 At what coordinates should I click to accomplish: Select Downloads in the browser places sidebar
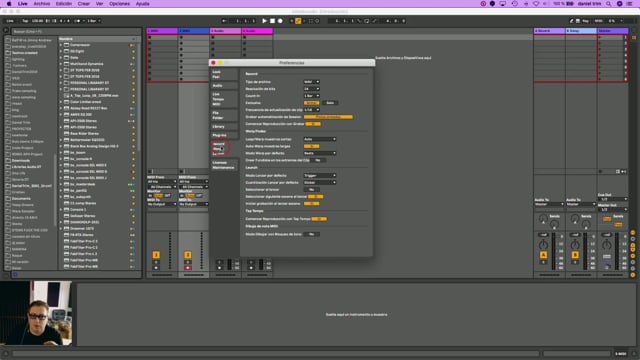pyautogui.click(x=21, y=160)
